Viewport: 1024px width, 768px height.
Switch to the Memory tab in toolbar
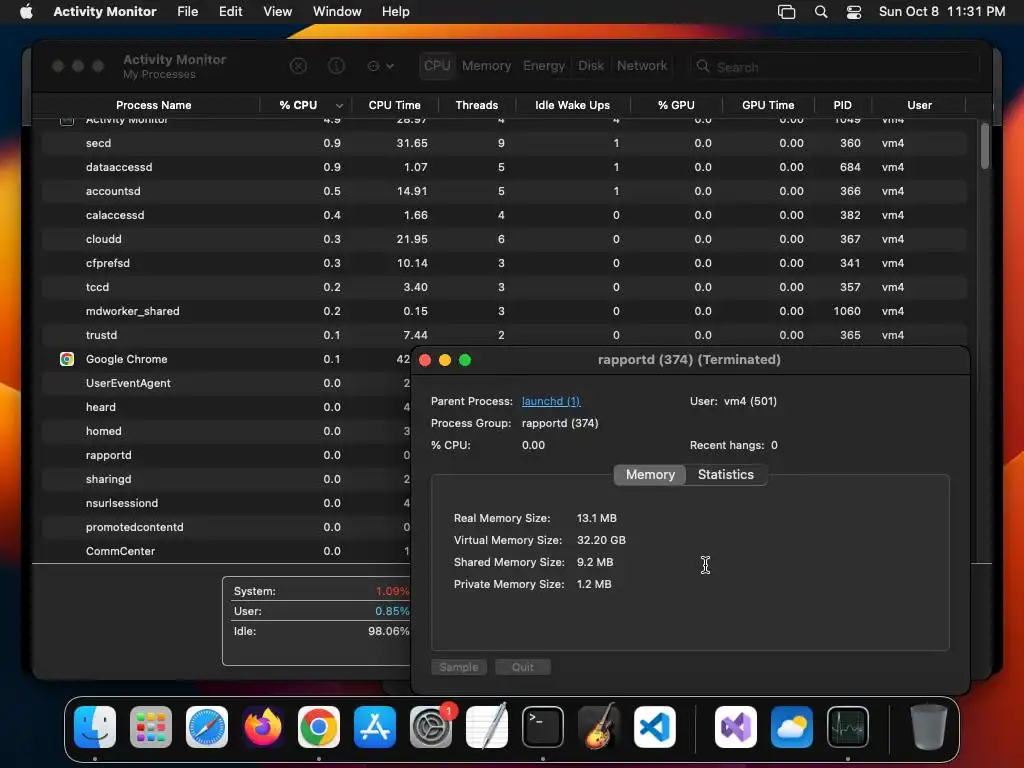coord(487,66)
